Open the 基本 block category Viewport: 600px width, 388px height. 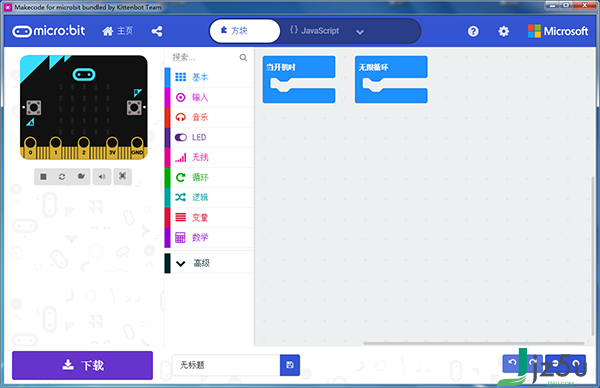[209, 77]
